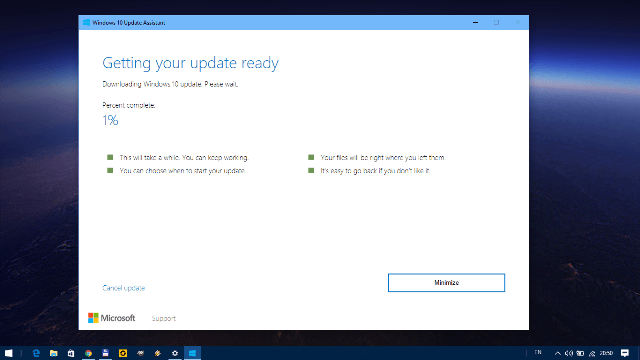The height and width of the screenshot is (360, 640).
Task: Open the floppy disk app in the taskbar
Action: (105, 353)
